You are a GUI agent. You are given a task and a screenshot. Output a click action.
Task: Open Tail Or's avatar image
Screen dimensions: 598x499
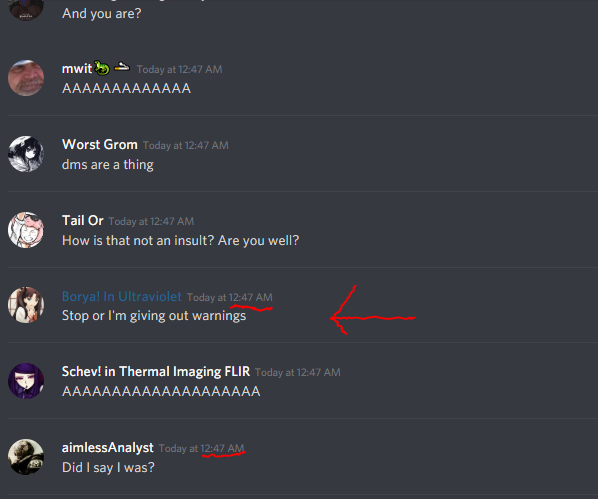(26, 230)
